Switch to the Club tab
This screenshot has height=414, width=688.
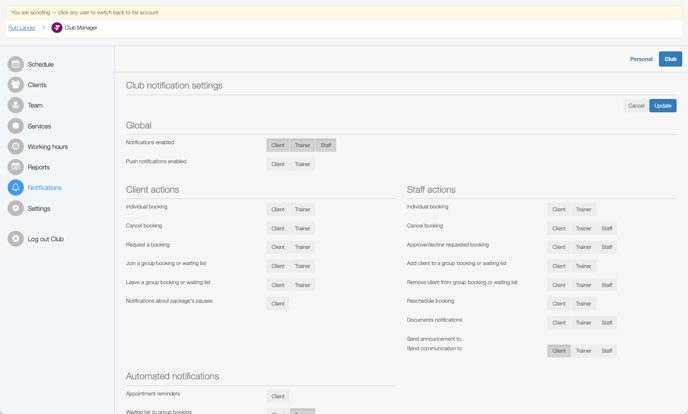pyautogui.click(x=670, y=59)
